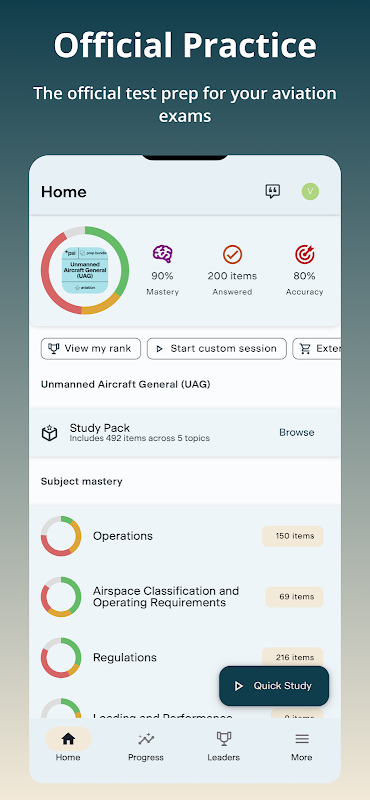This screenshot has height=800, width=370.
Task: Switch to the Progress tab
Action: 146,746
